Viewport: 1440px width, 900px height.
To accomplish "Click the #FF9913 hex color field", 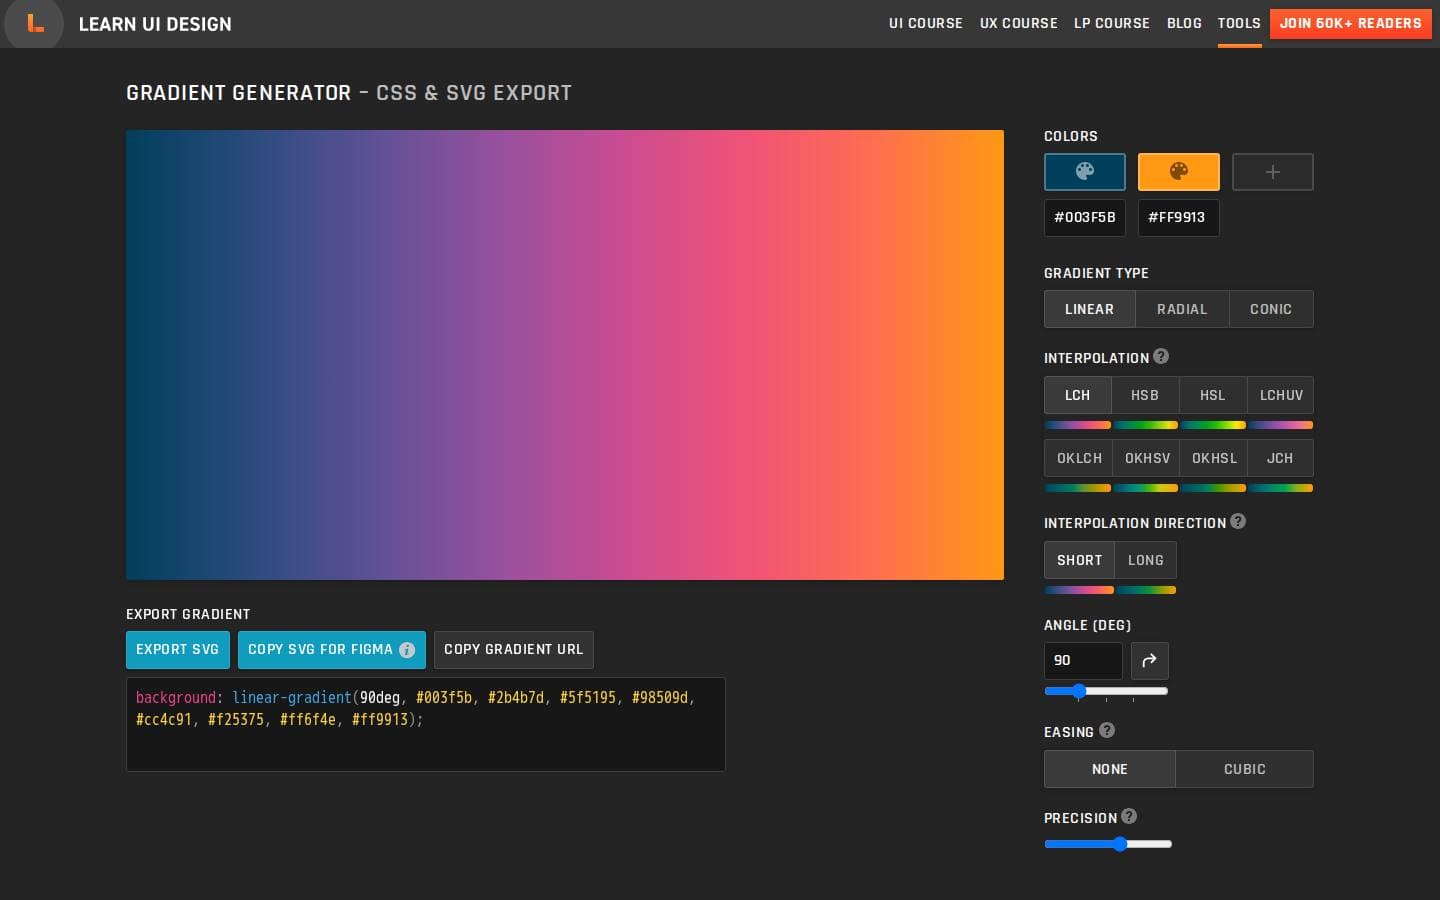I will tap(1179, 218).
